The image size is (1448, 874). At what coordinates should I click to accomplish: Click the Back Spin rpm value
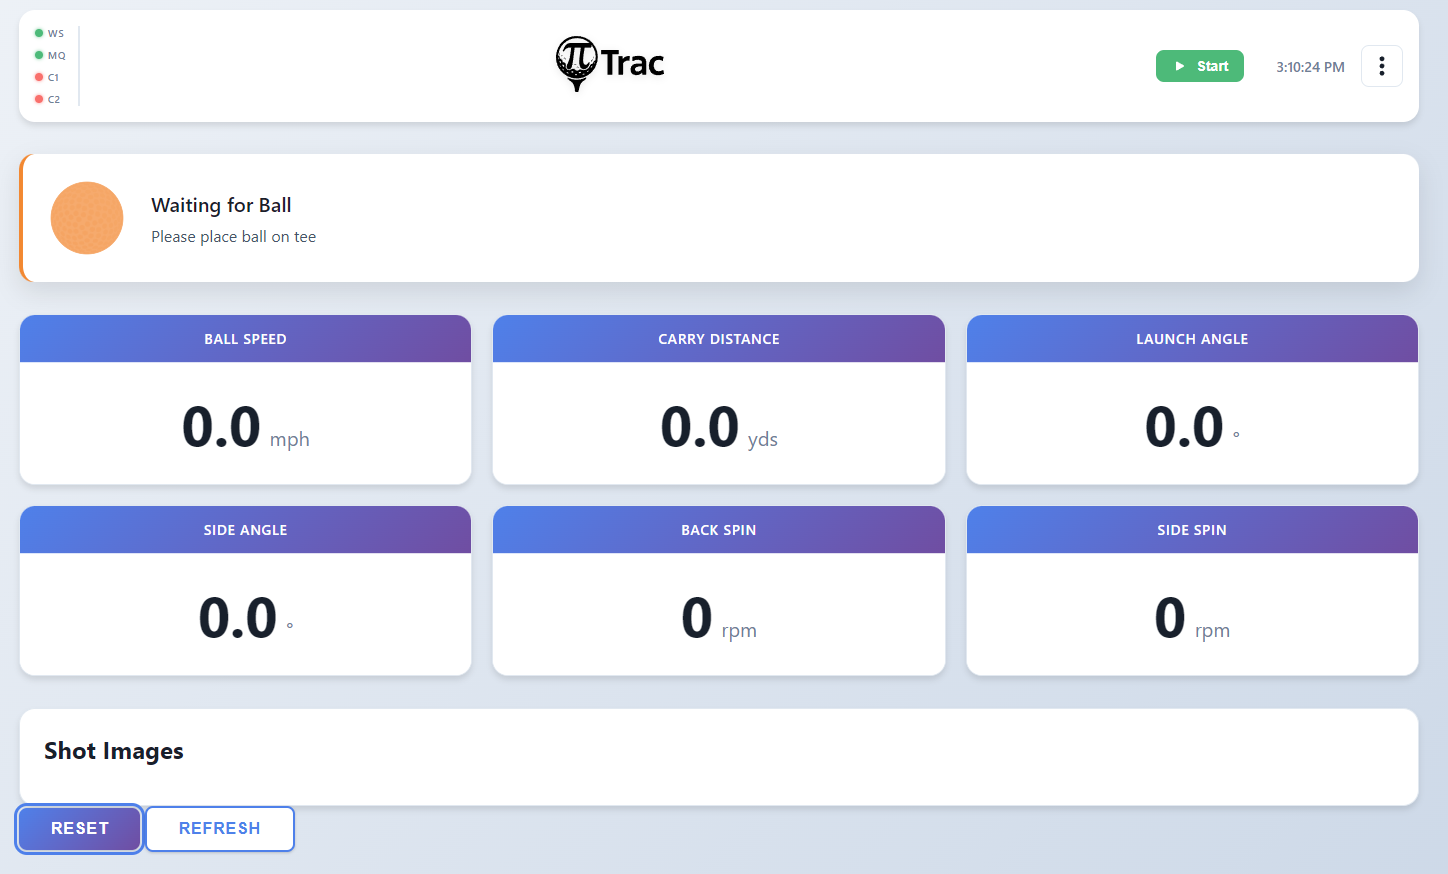(x=697, y=618)
